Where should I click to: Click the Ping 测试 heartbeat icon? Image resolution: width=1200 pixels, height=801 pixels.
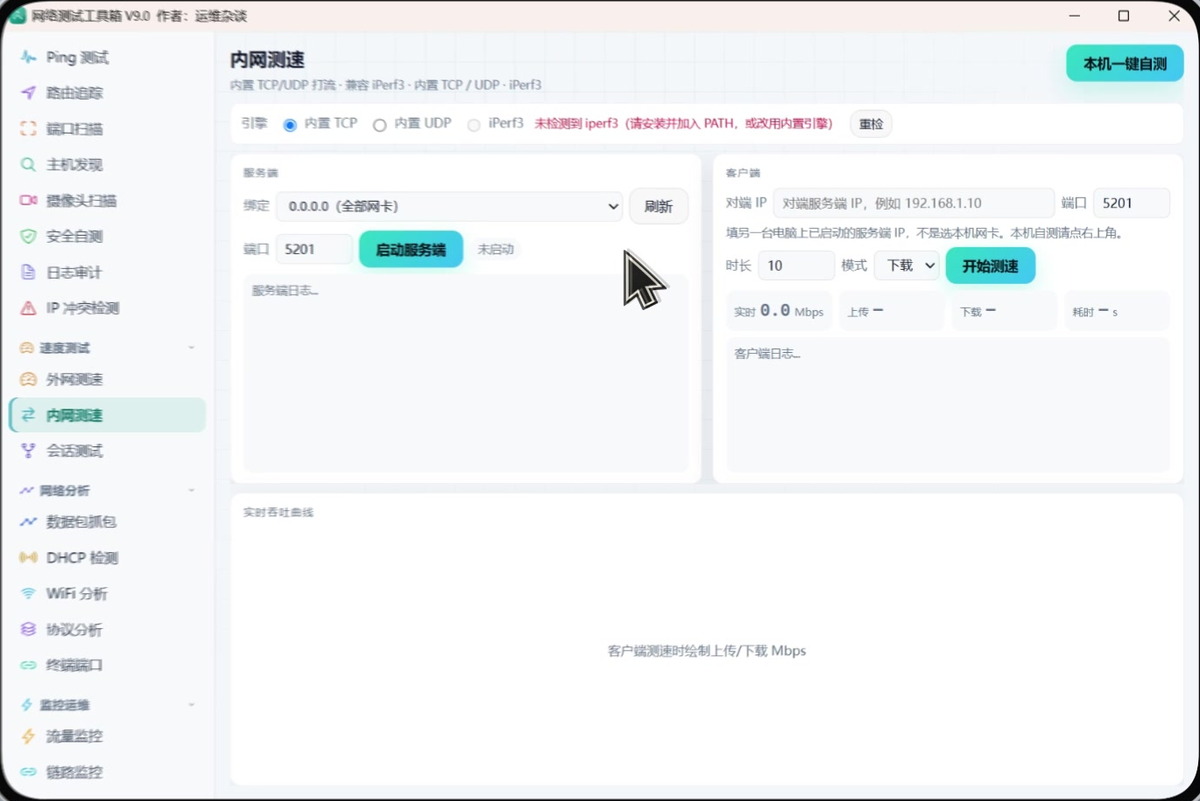click(x=28, y=57)
